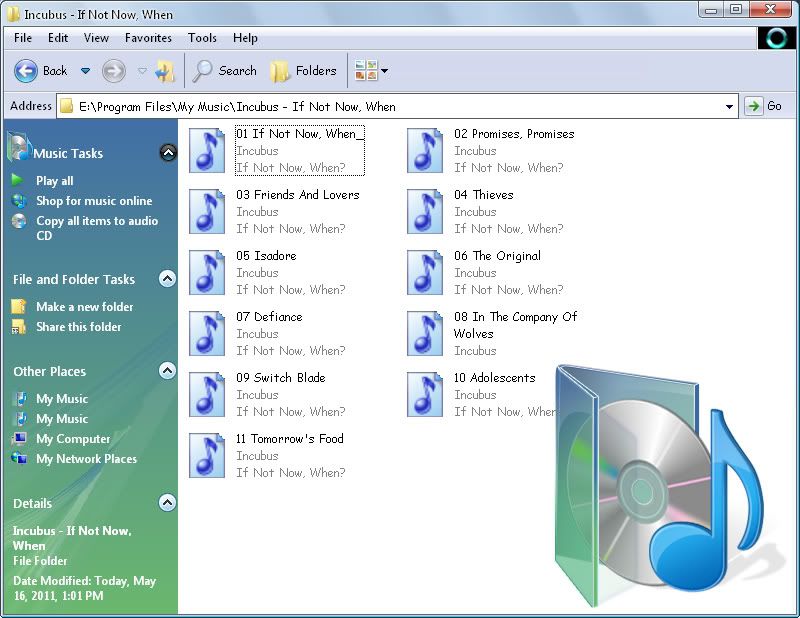Open the Forward history dropdown arrow
This screenshot has height=618, width=800.
pyautogui.click(x=142, y=71)
